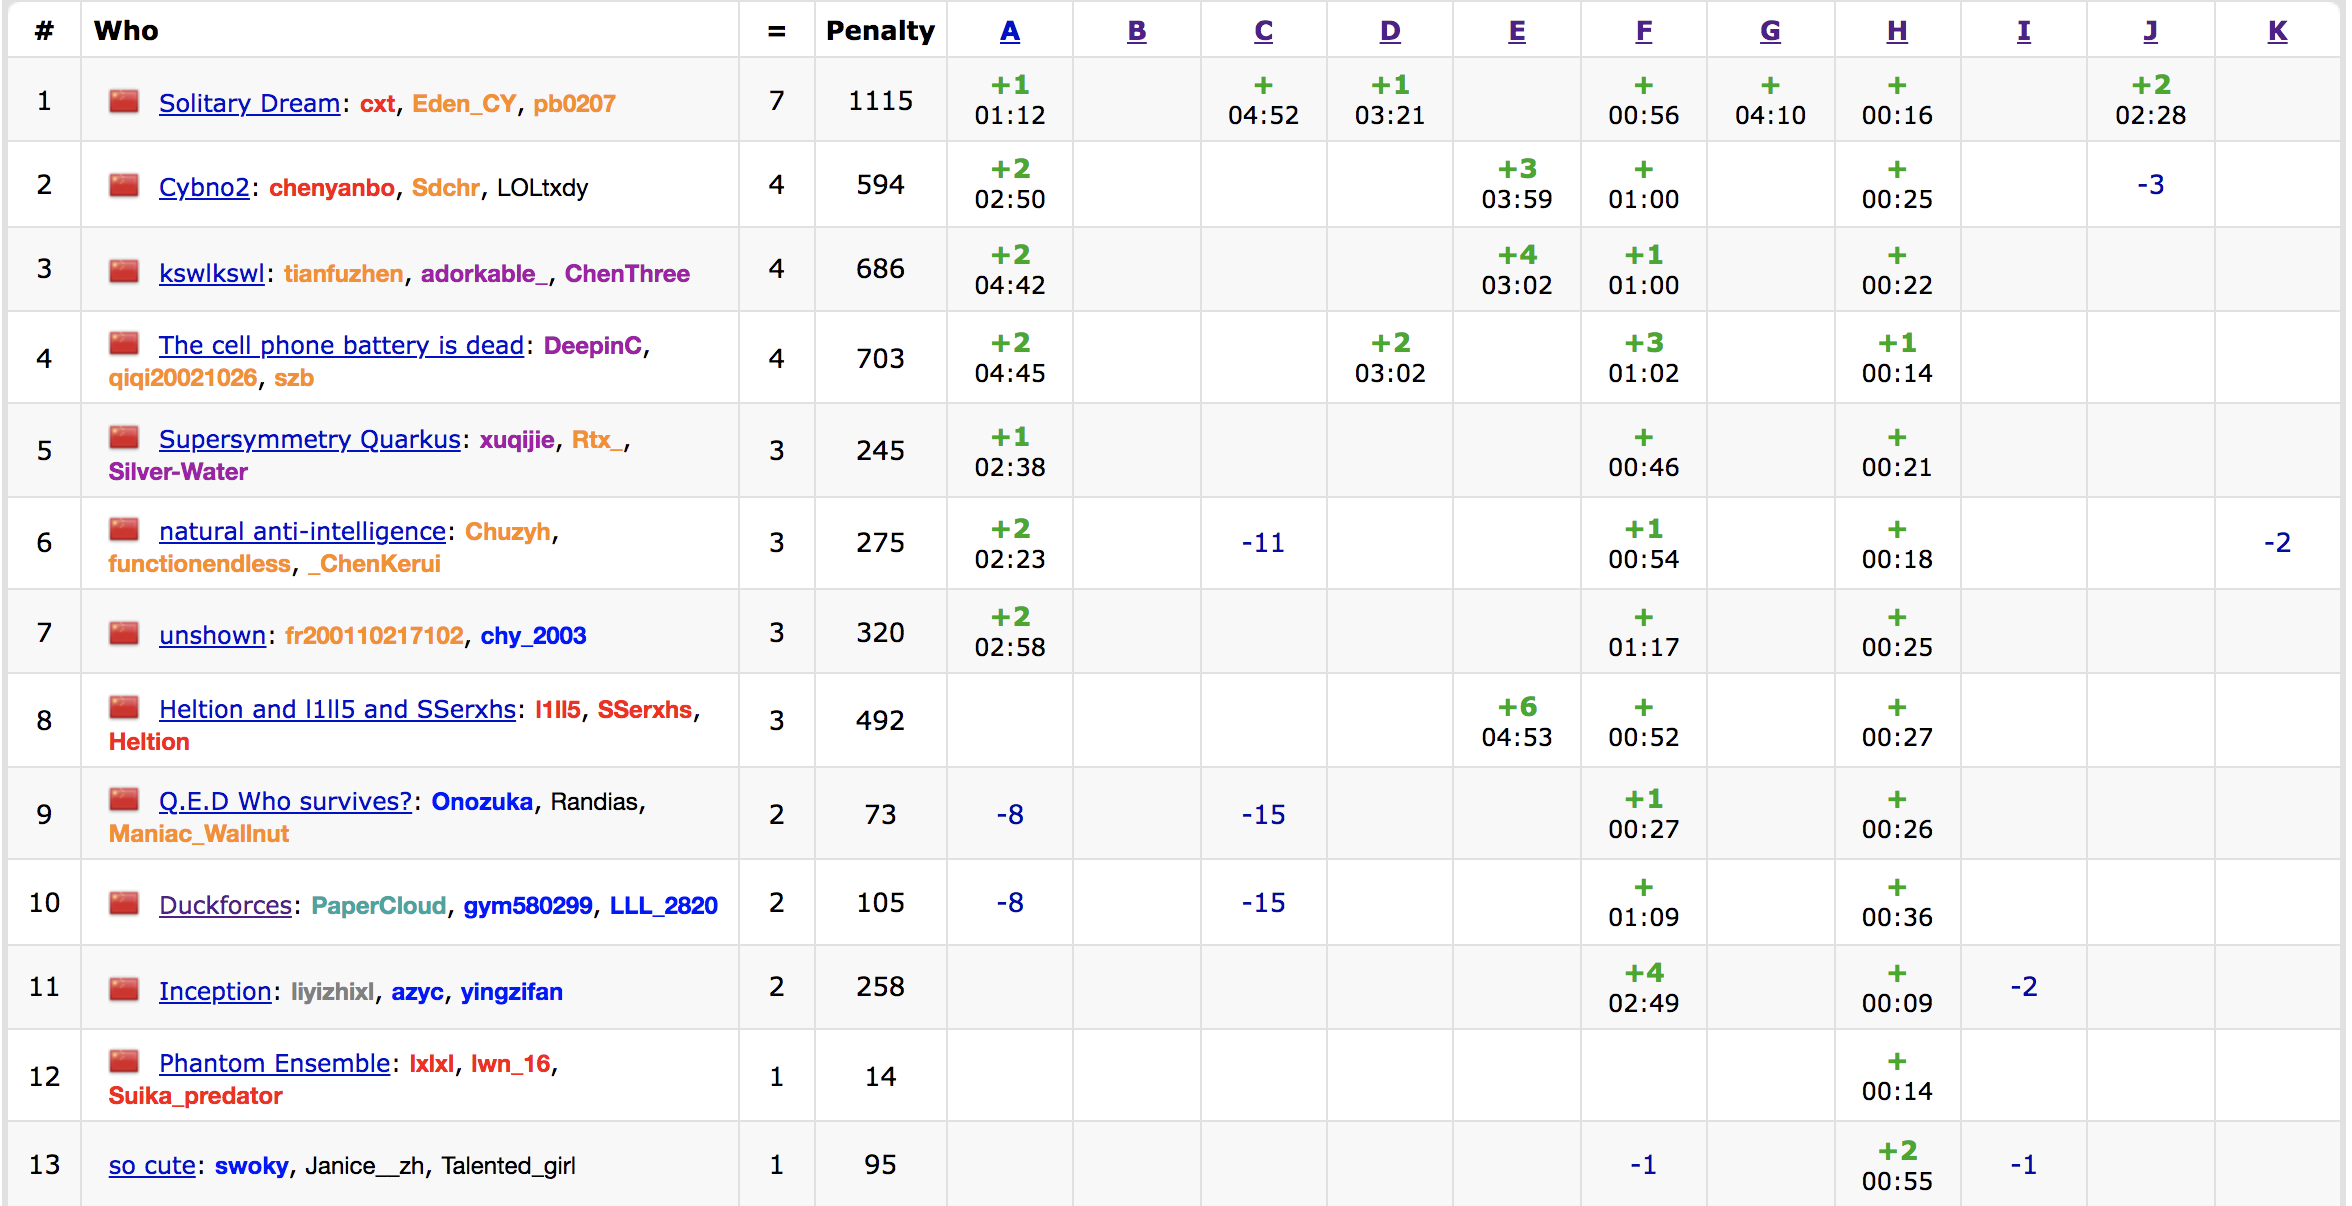Image resolution: width=2352 pixels, height=1206 pixels.
Task: Click the flag icon next to Cybno2
Action: (124, 185)
